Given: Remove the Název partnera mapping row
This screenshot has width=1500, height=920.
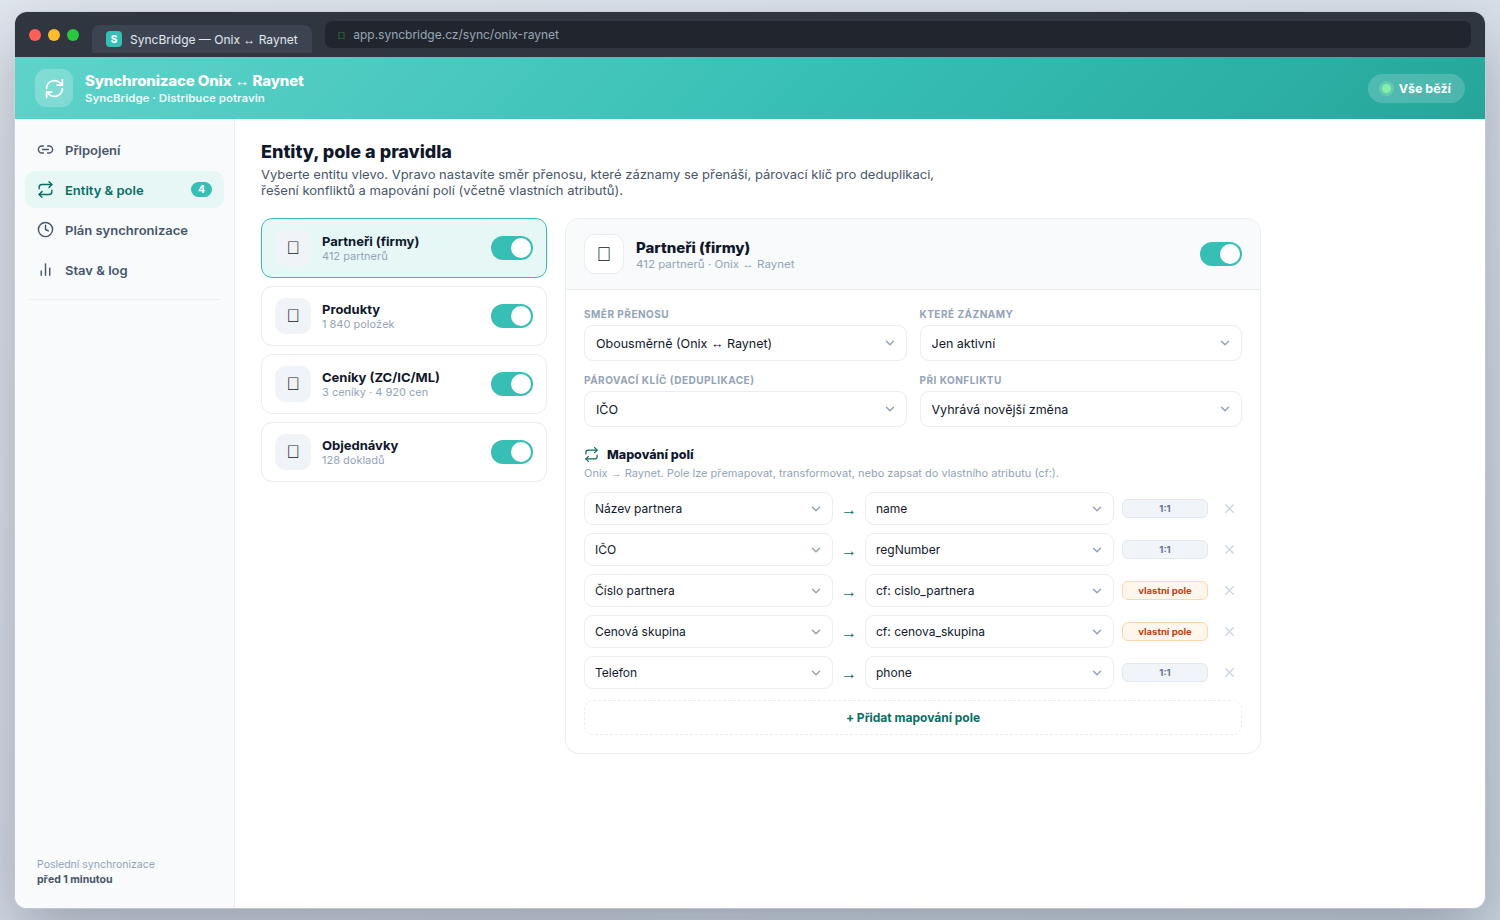Looking at the screenshot, I should coord(1229,509).
